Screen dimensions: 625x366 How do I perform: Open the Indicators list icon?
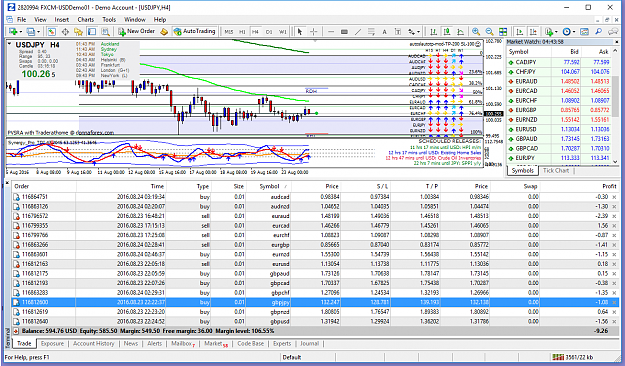tap(550, 31)
